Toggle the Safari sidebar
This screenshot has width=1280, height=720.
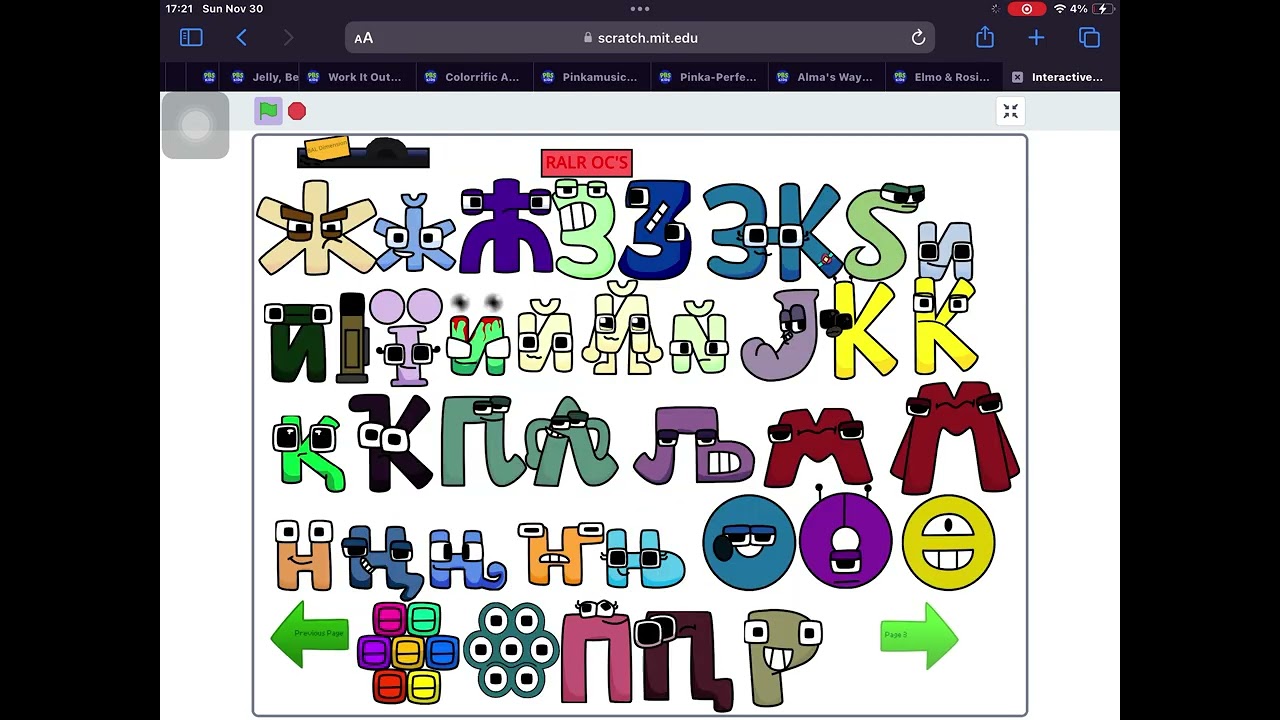191,38
